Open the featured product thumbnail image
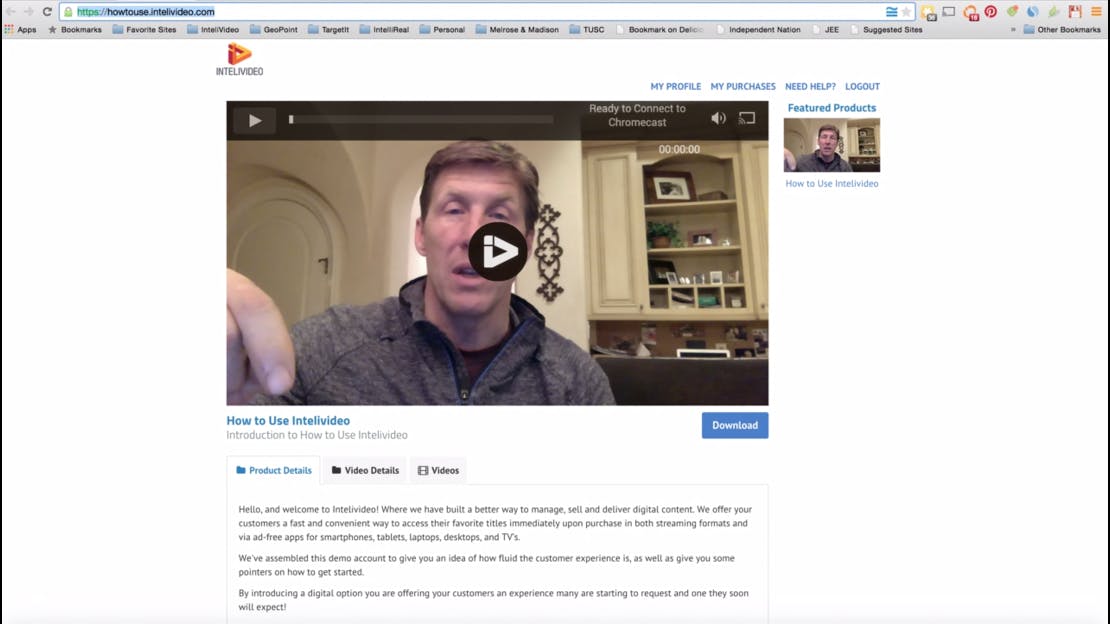1110x624 pixels. tap(832, 145)
